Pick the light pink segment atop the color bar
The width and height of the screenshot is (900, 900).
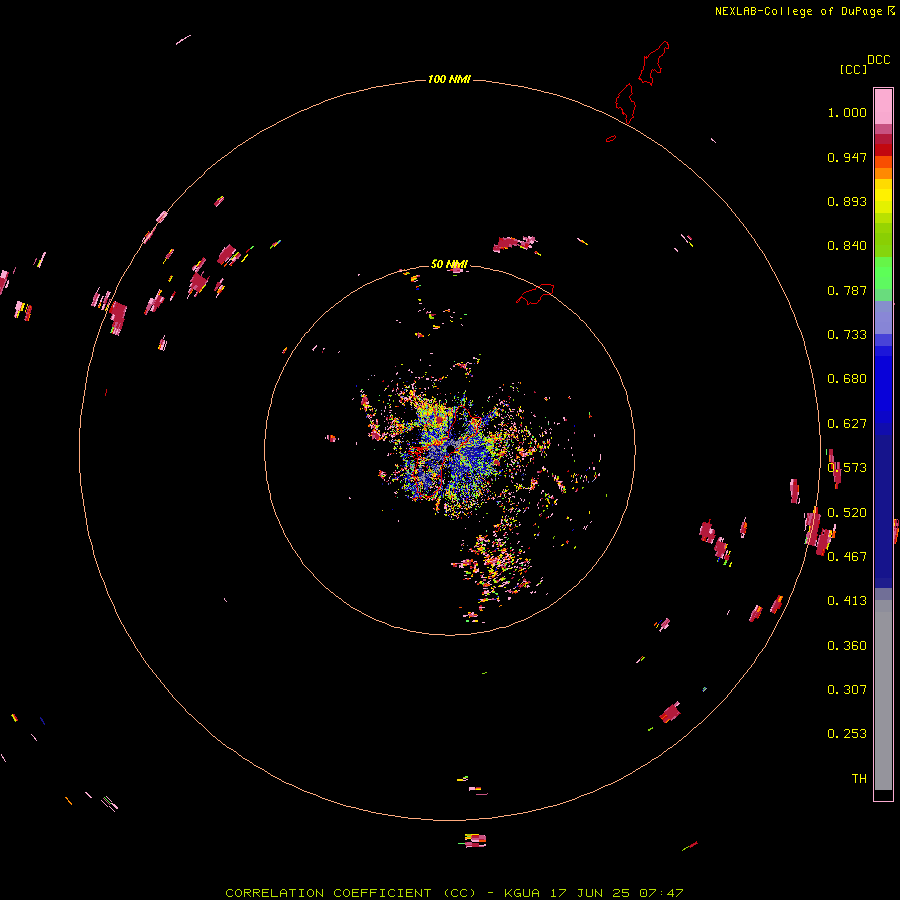883,107
